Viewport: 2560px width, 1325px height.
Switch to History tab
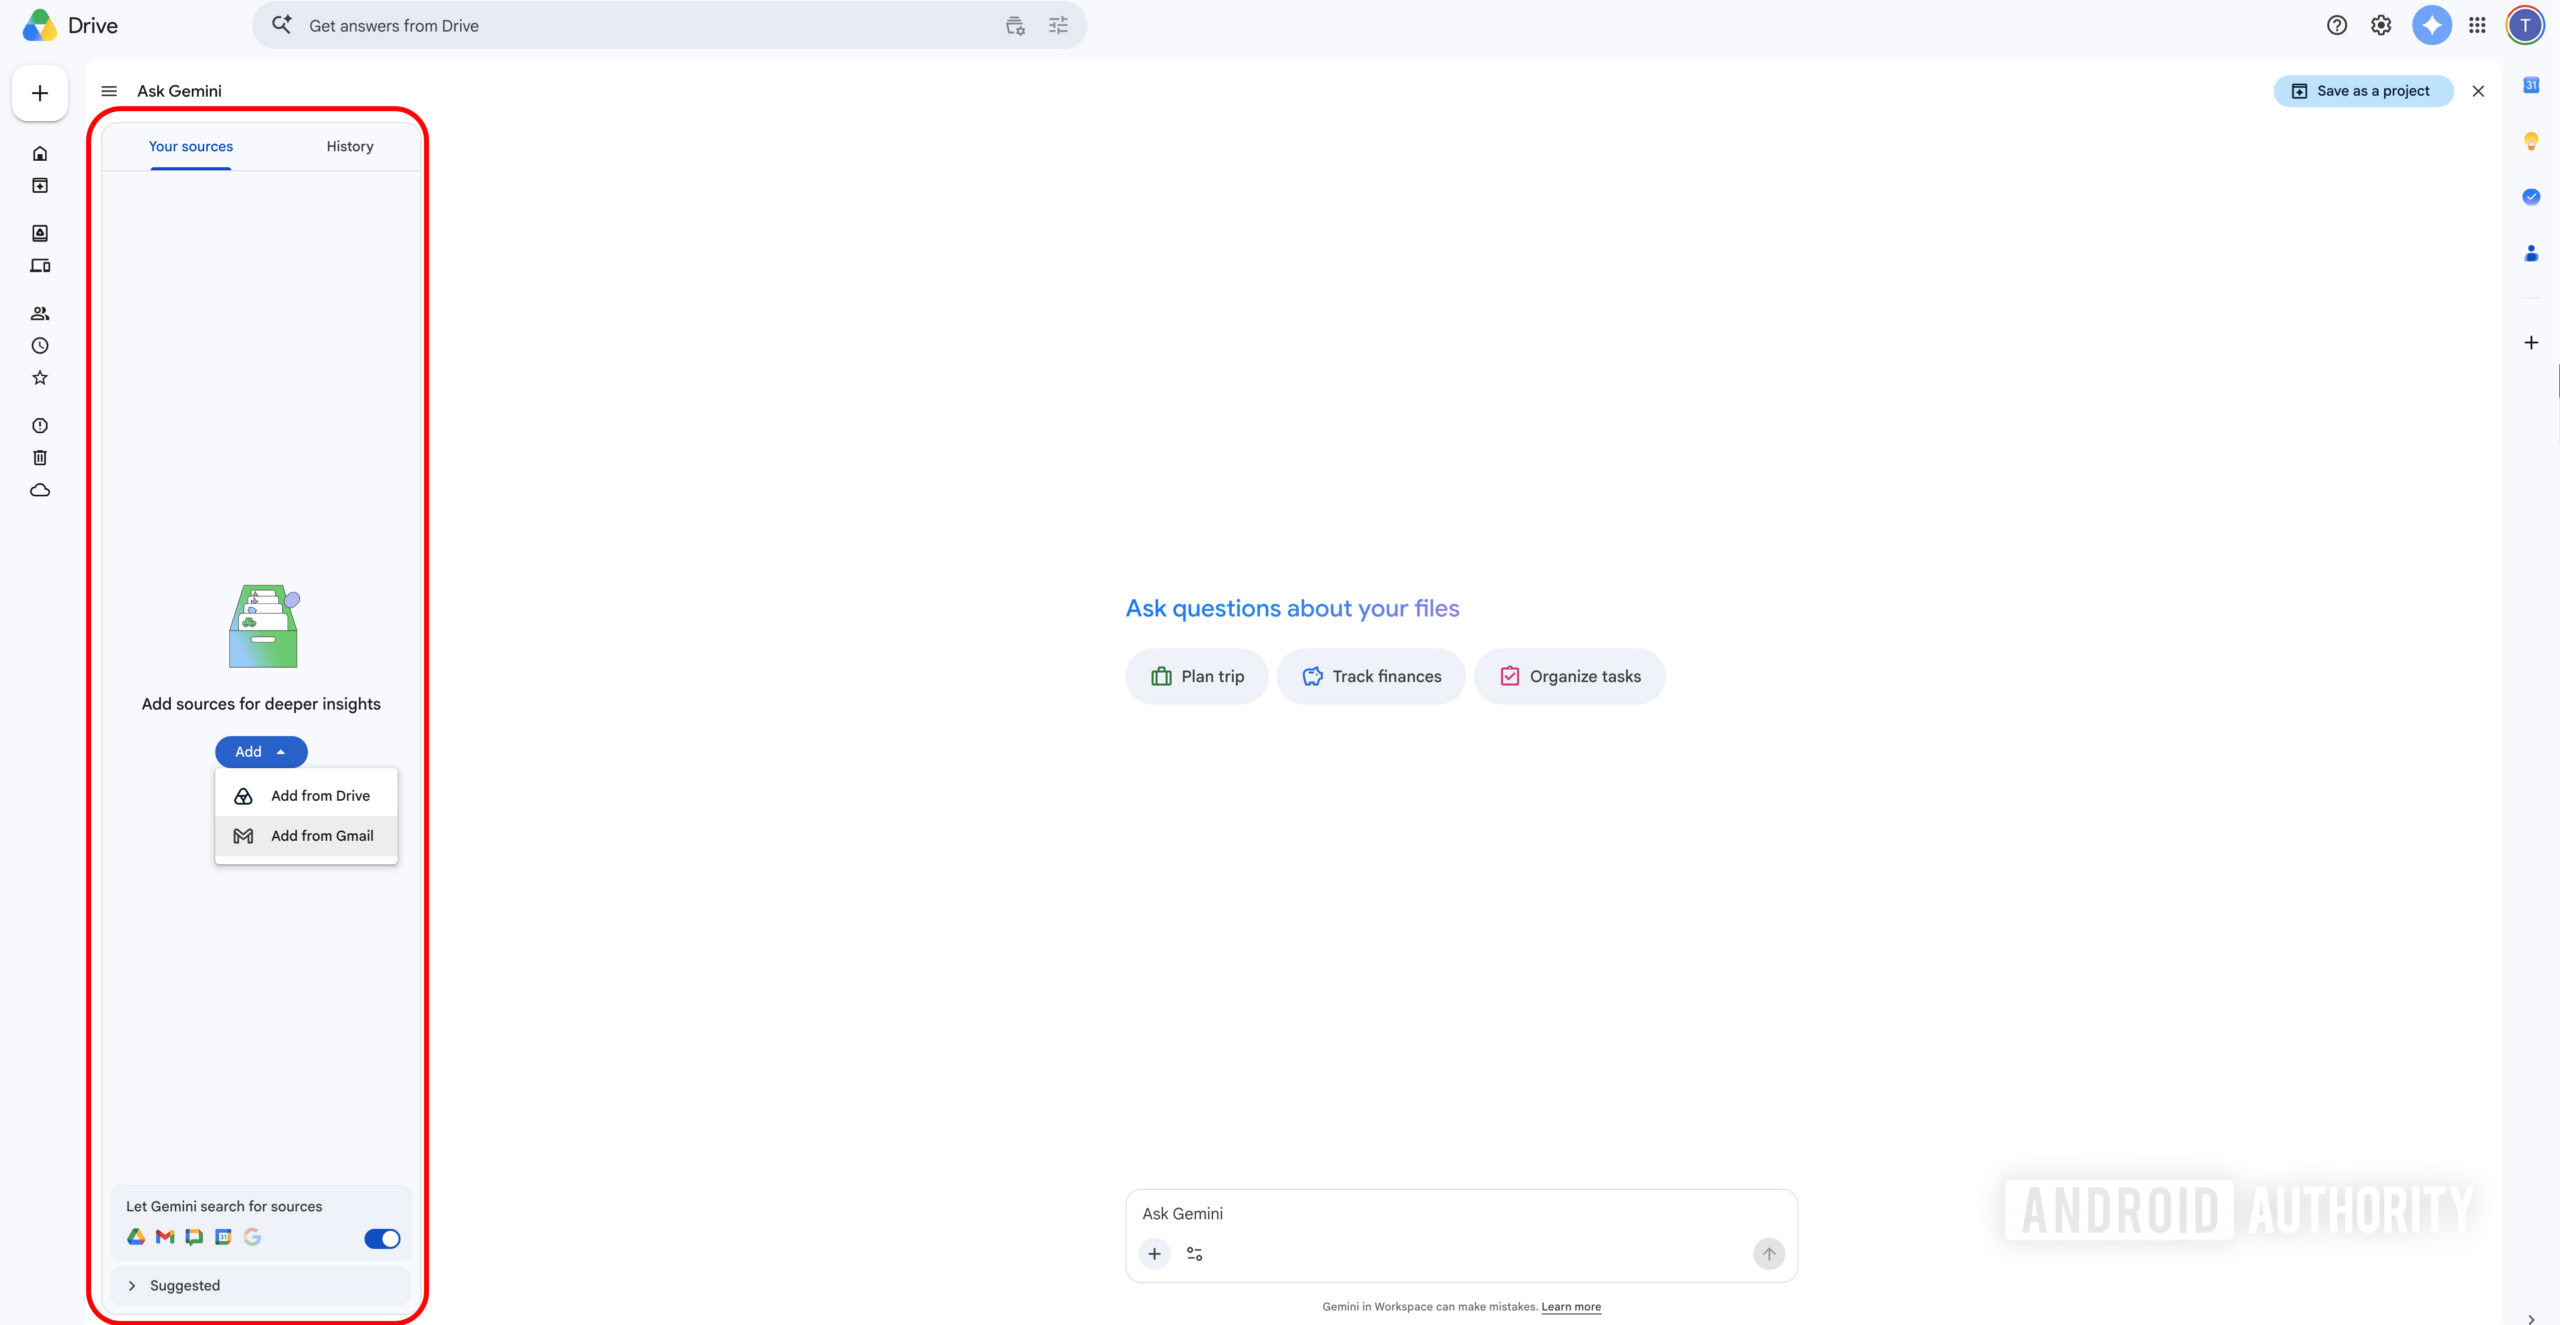pyautogui.click(x=350, y=147)
